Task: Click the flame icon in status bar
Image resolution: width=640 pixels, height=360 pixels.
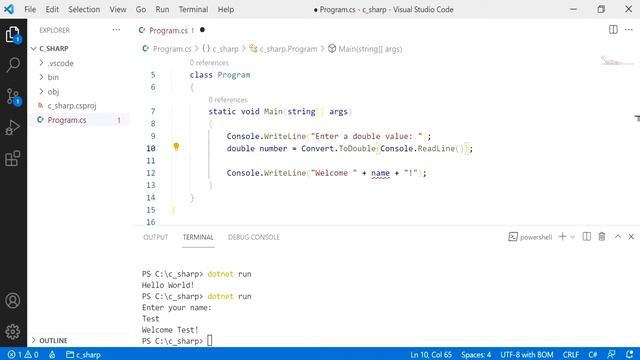Action: pyautogui.click(x=52, y=354)
